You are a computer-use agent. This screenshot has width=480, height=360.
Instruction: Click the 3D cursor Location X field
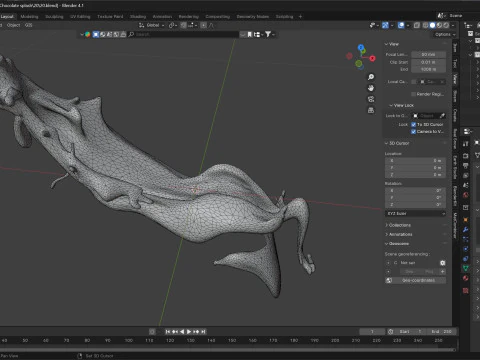(415, 161)
